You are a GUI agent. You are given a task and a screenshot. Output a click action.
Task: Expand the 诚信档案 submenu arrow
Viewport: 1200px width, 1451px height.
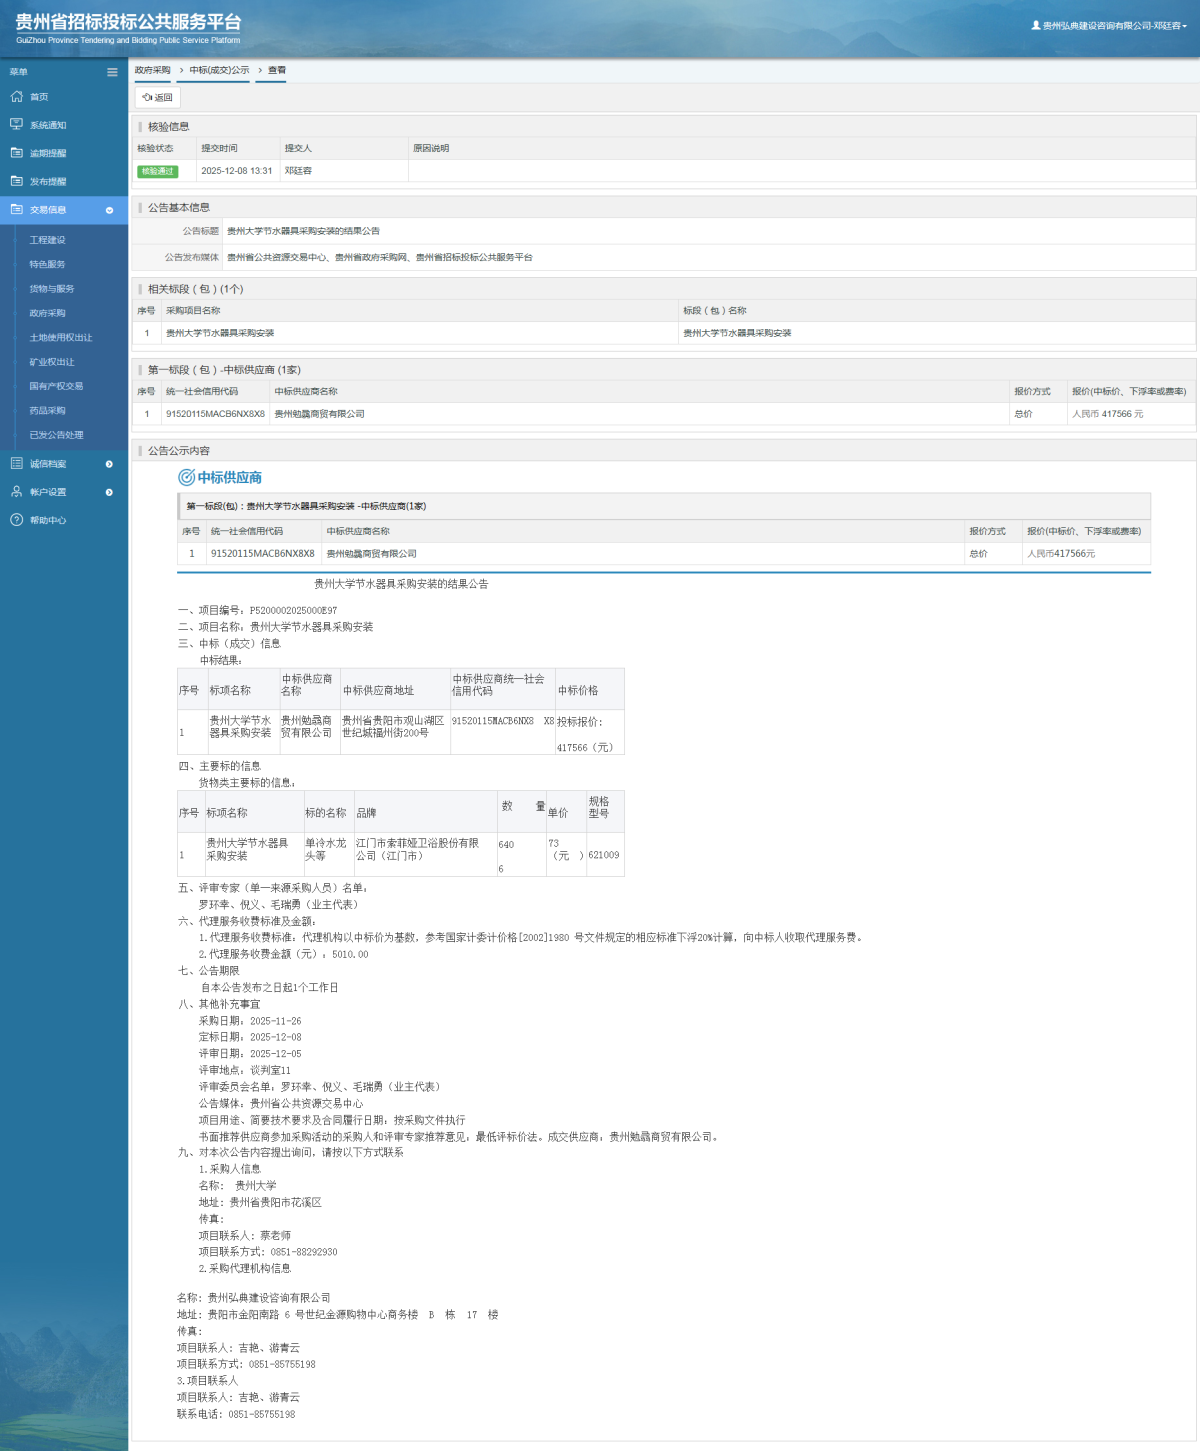109,464
